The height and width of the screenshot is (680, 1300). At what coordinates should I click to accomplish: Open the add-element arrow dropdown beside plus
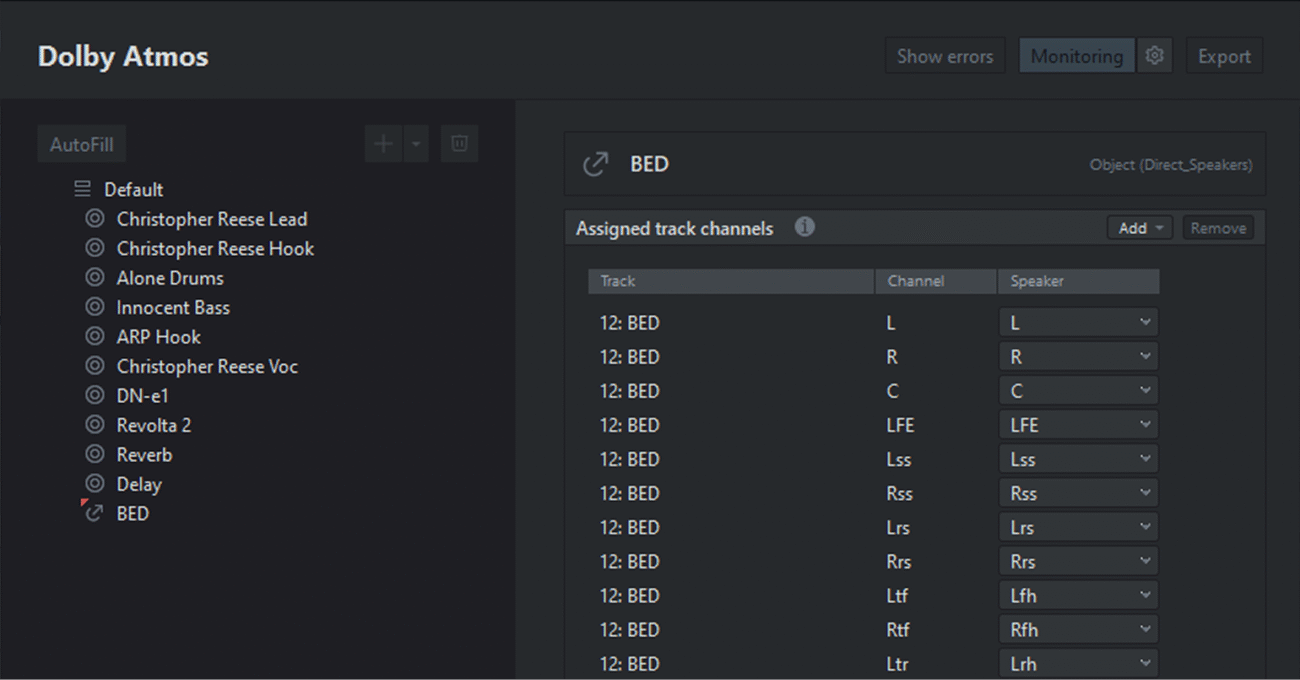[x=416, y=144]
